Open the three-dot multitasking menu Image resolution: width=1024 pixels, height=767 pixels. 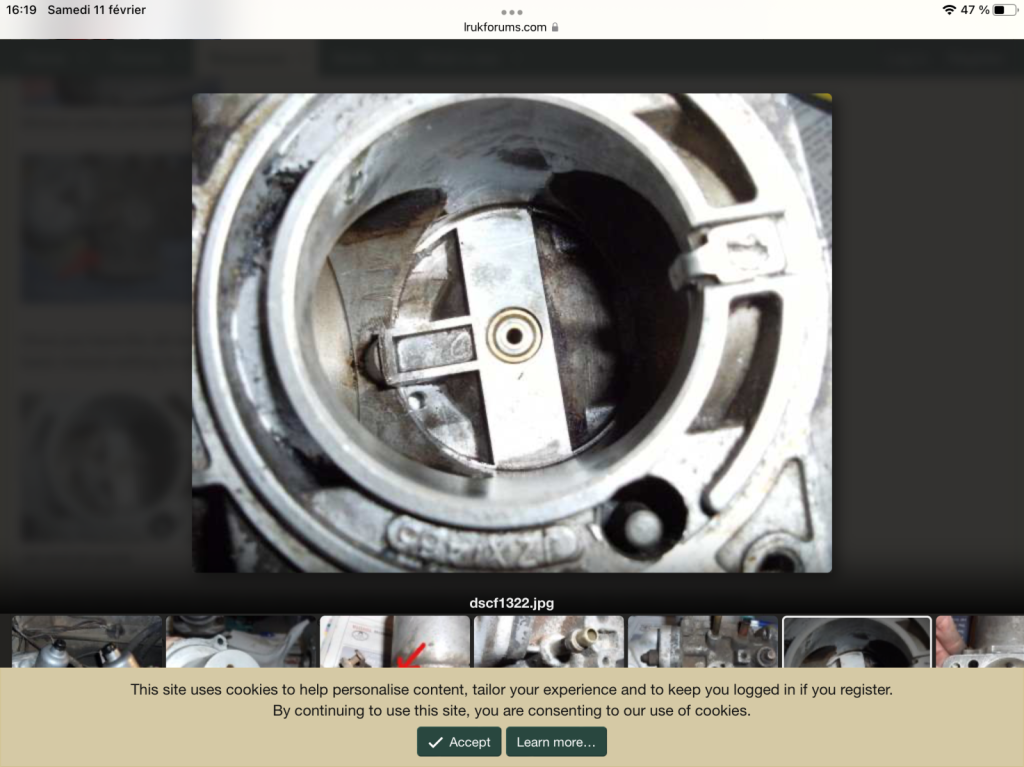click(511, 12)
